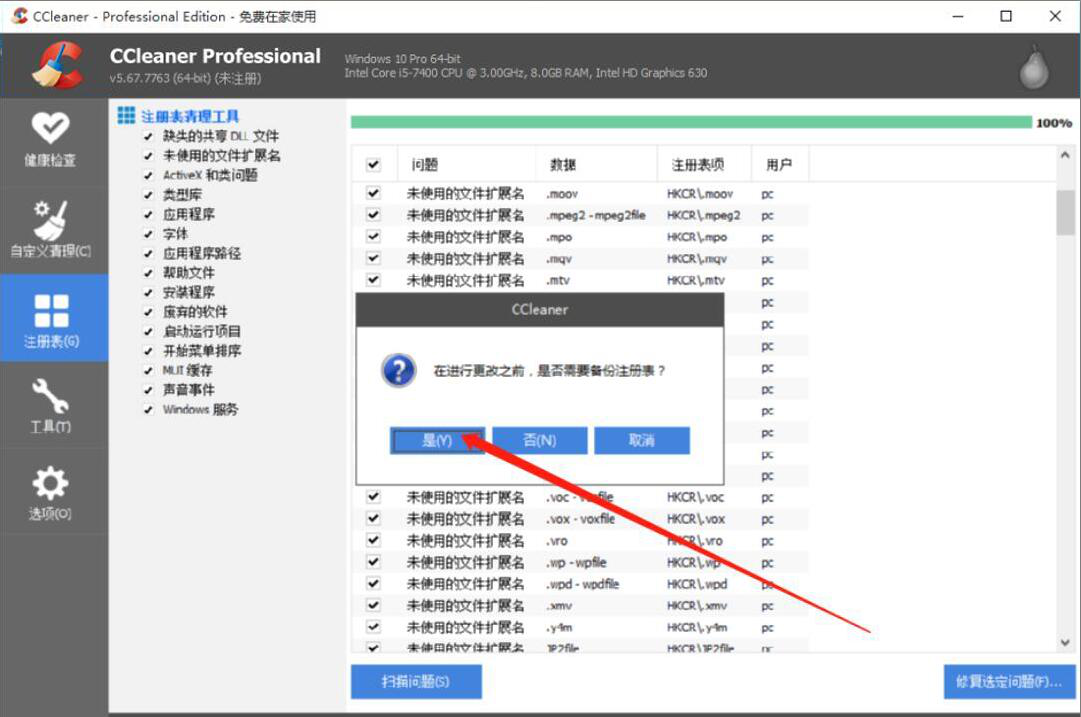Toggle 应用程序路径 checkbox
Screen dimensions: 1081x717
pyautogui.click(x=148, y=253)
